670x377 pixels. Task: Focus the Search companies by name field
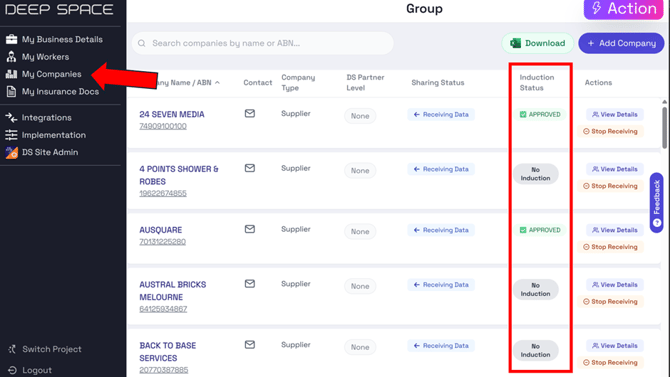click(263, 43)
